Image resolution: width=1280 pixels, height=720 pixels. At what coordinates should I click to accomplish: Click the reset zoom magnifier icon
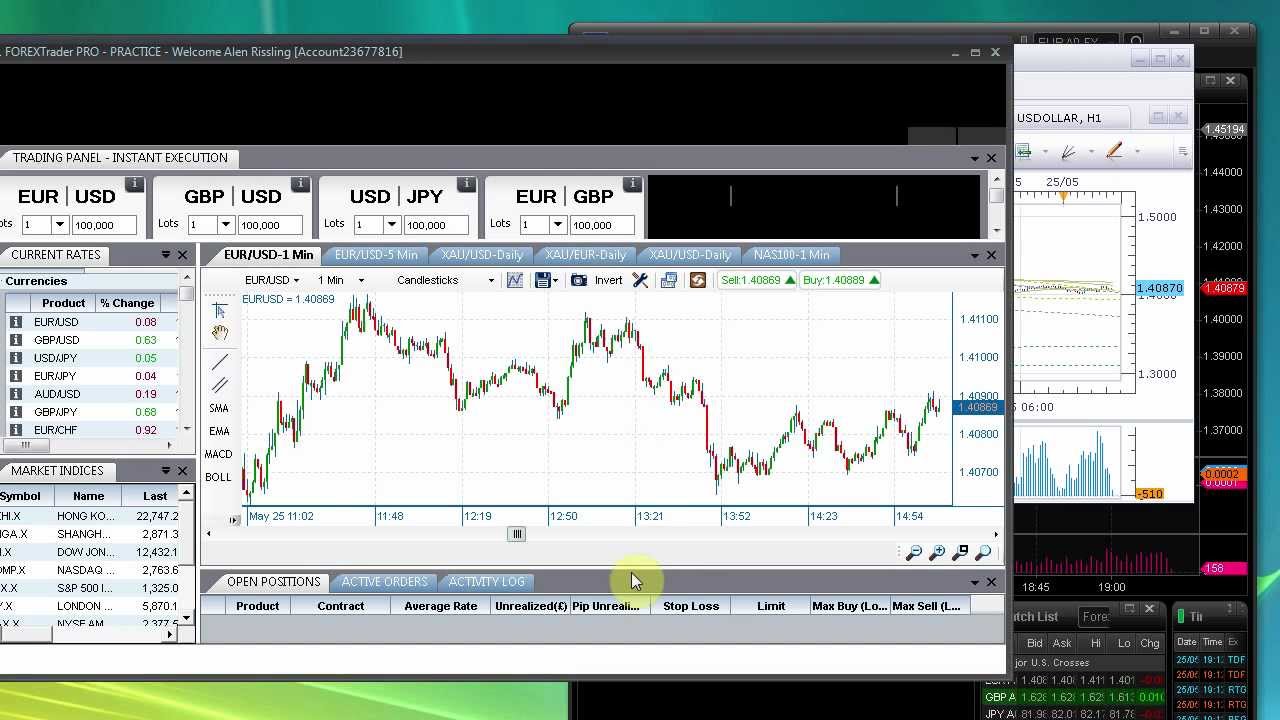[983, 553]
